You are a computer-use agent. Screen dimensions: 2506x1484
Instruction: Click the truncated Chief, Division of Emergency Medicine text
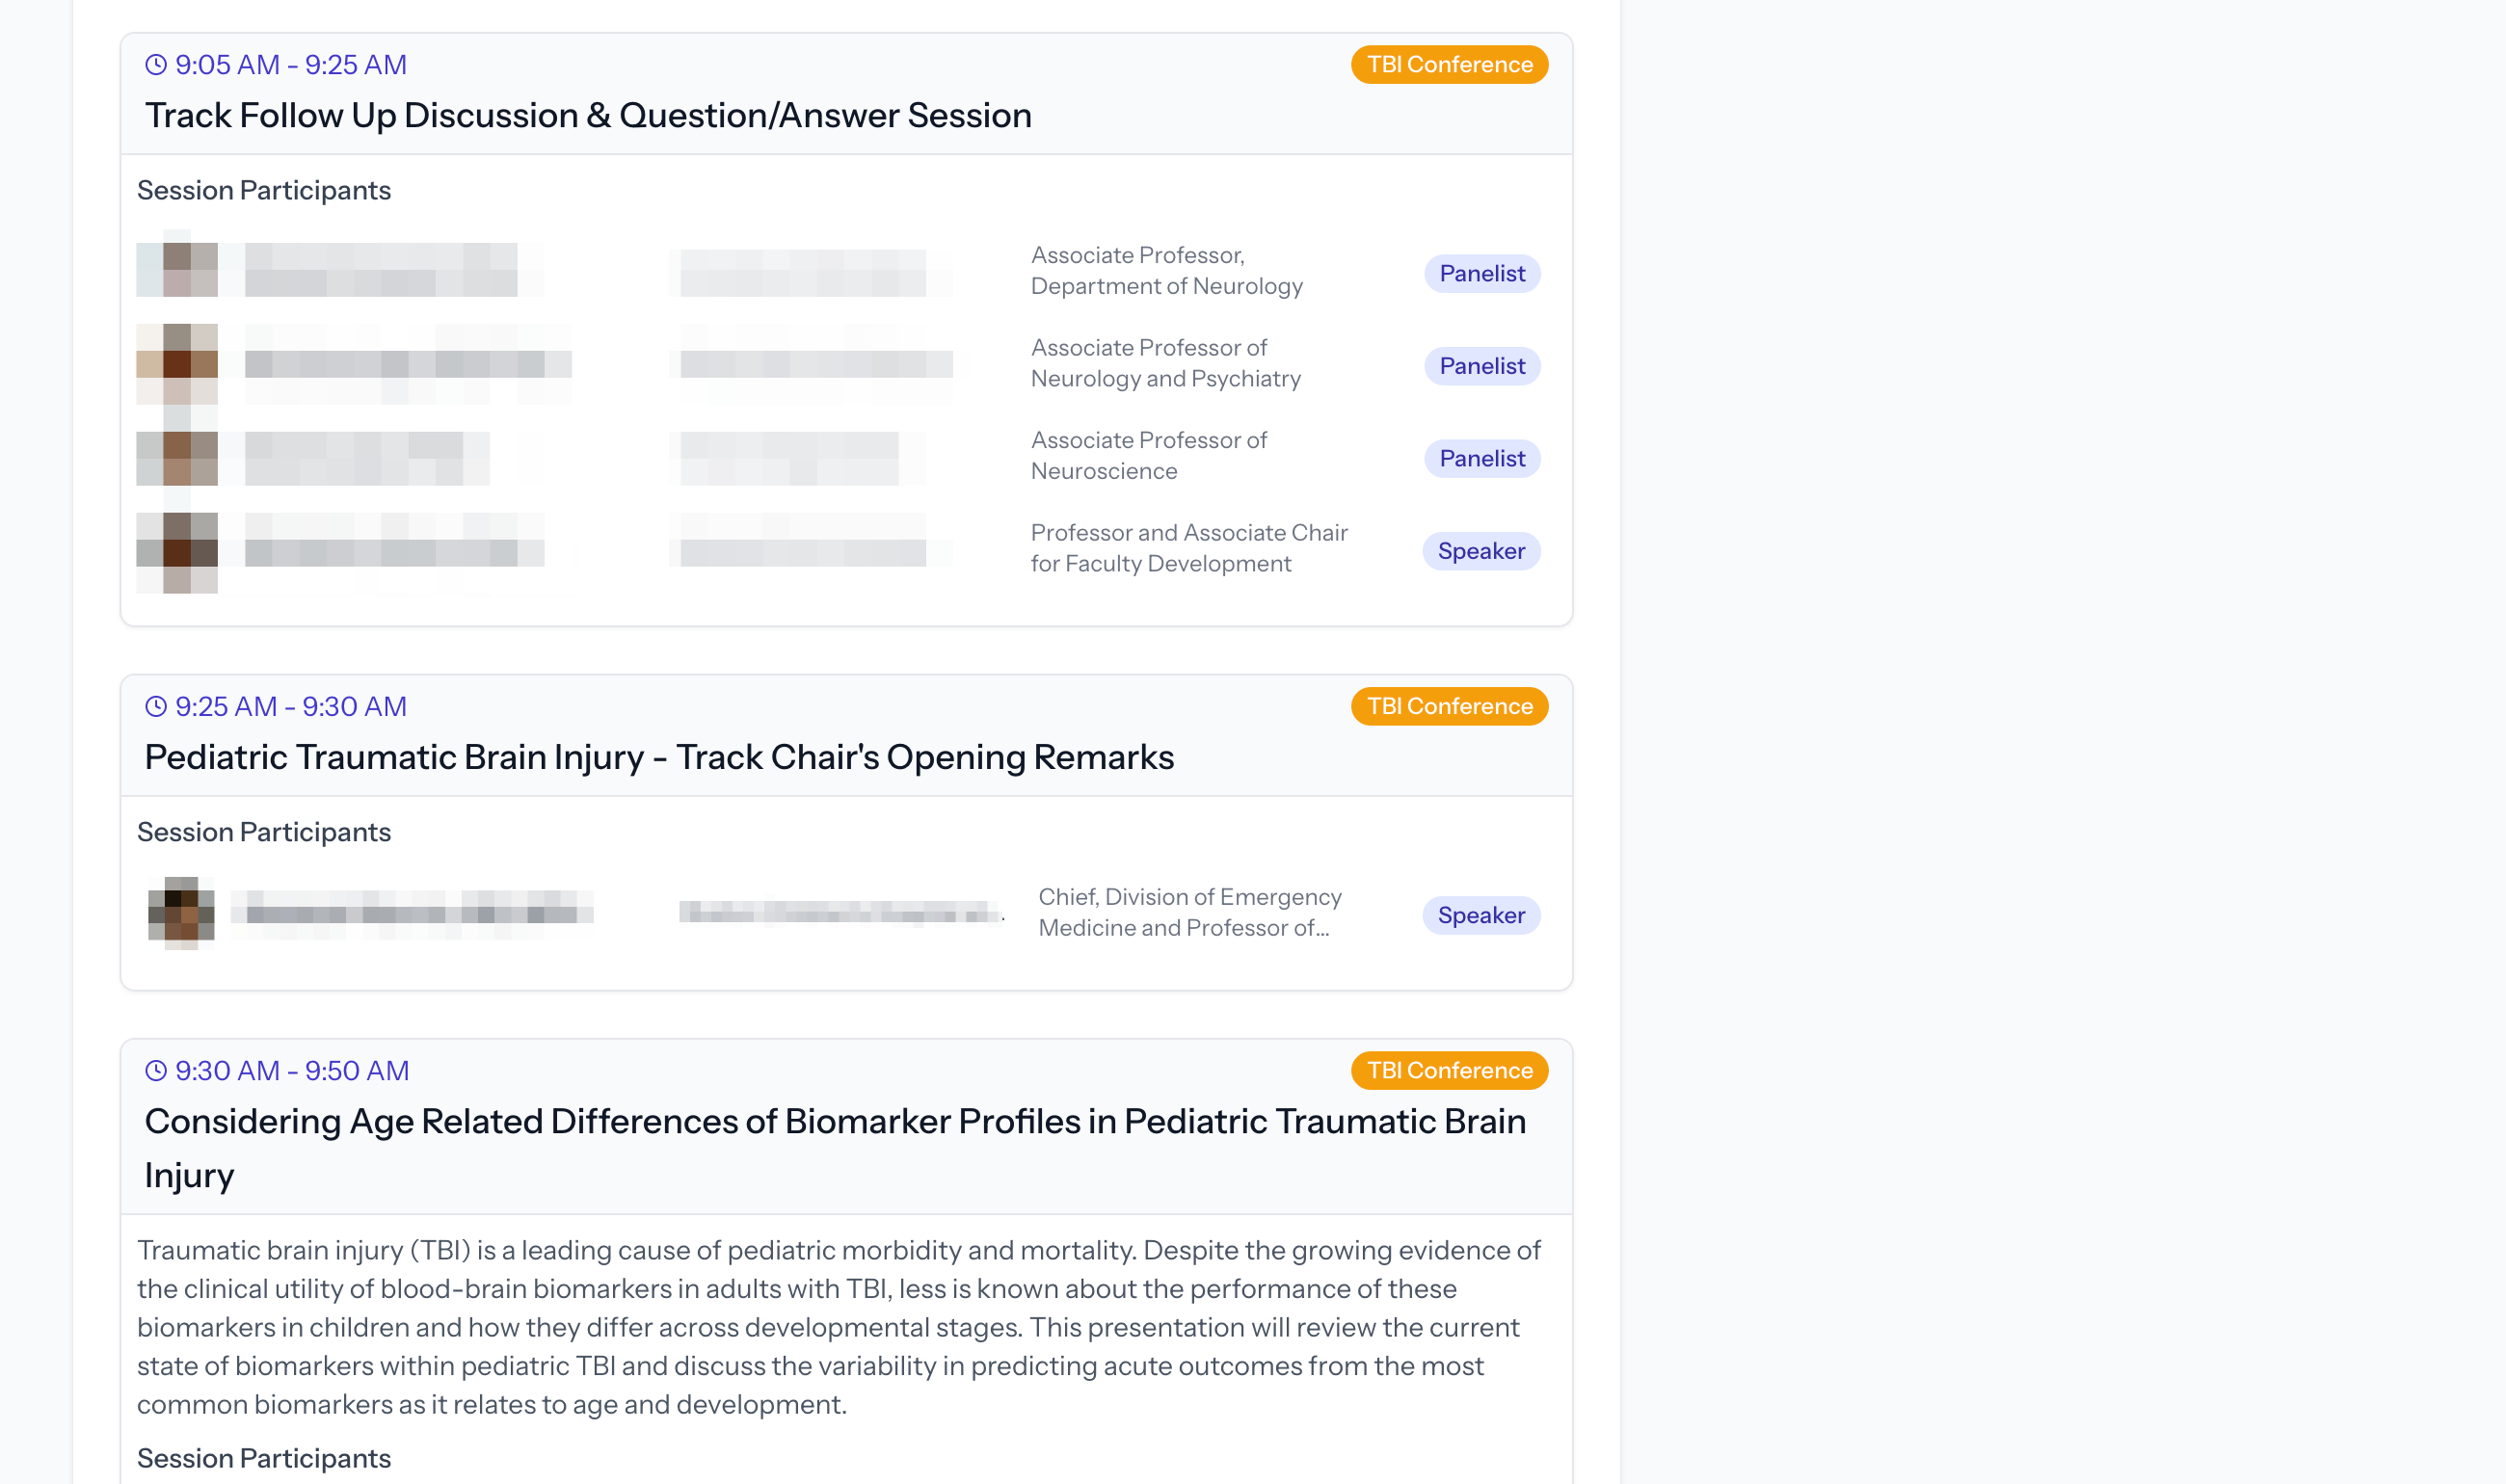click(x=1190, y=913)
